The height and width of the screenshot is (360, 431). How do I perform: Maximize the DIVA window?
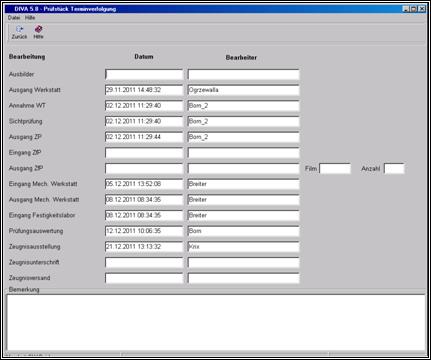(x=414, y=9)
